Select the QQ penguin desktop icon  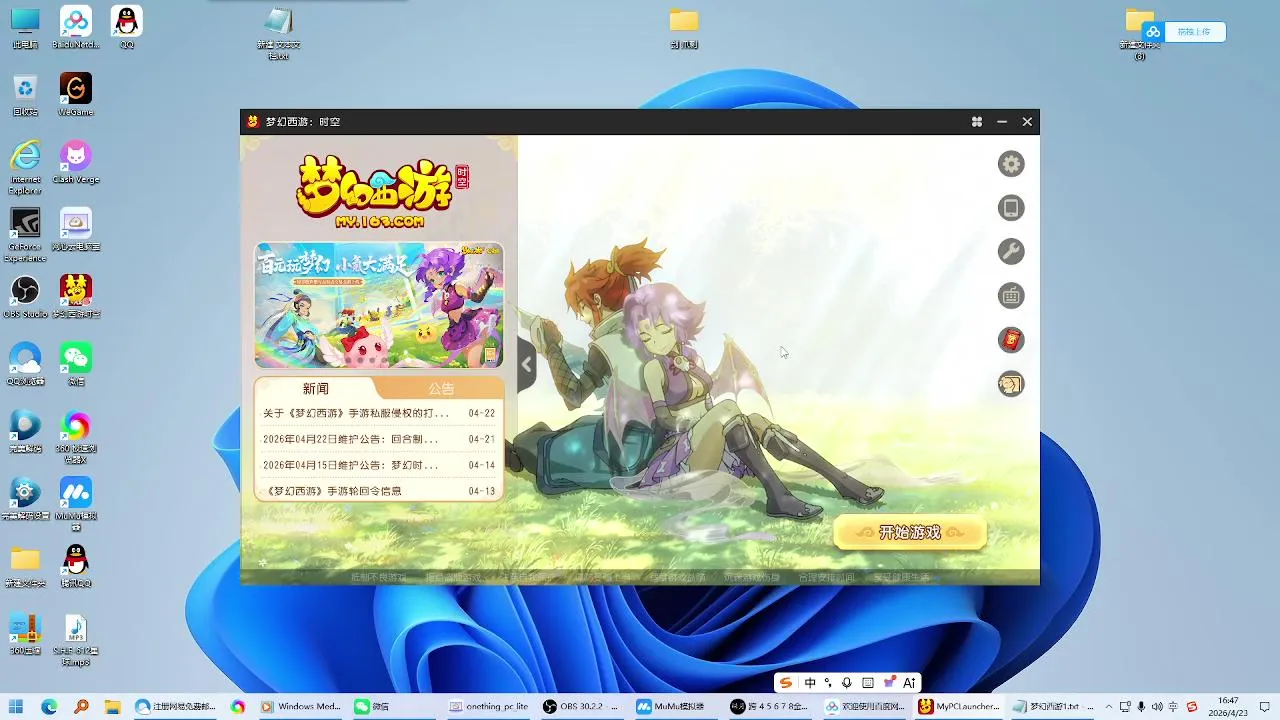pos(126,27)
